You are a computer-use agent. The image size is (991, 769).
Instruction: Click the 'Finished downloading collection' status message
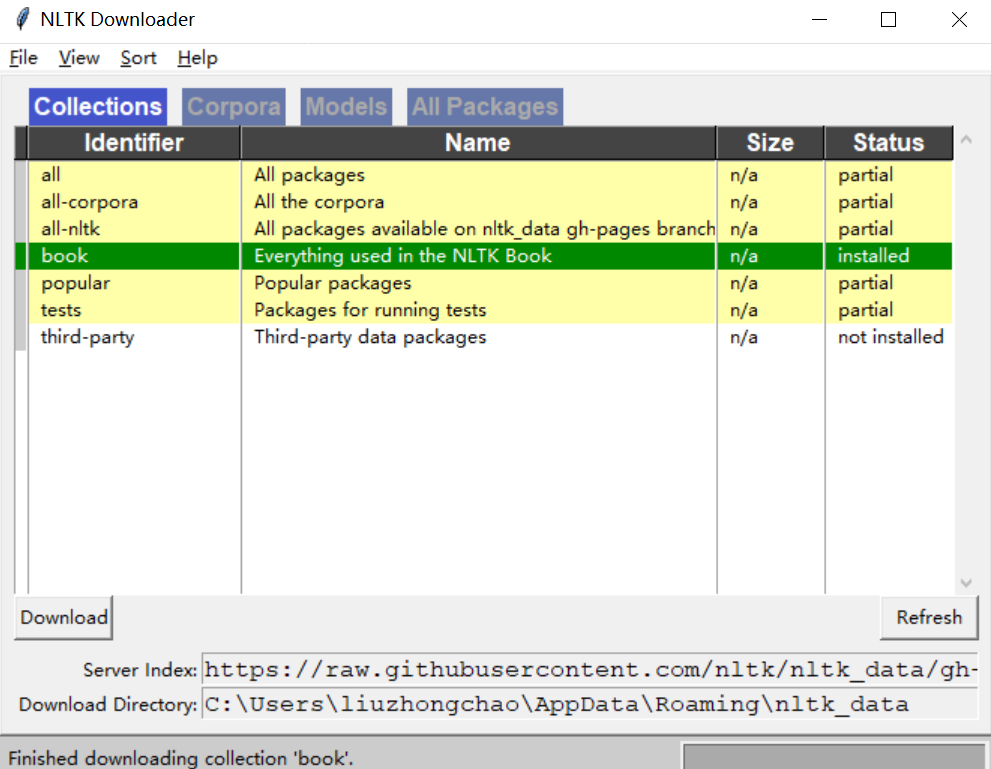(181, 758)
